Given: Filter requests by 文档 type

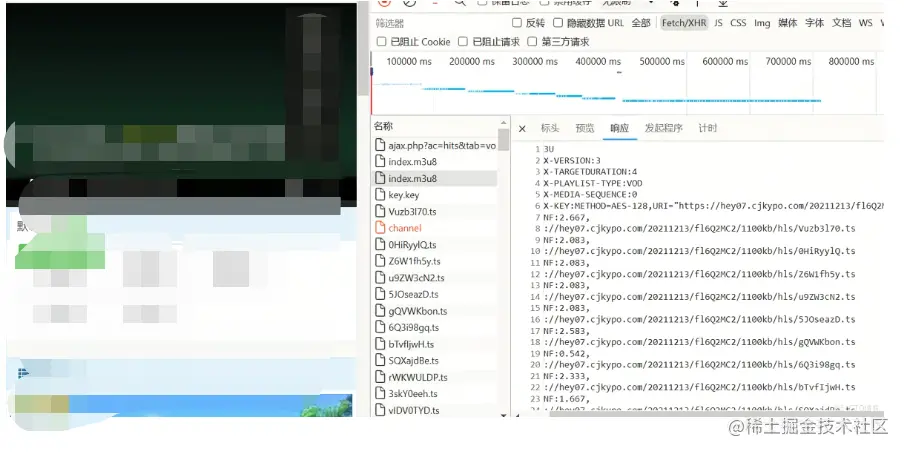Looking at the screenshot, I should point(842,23).
